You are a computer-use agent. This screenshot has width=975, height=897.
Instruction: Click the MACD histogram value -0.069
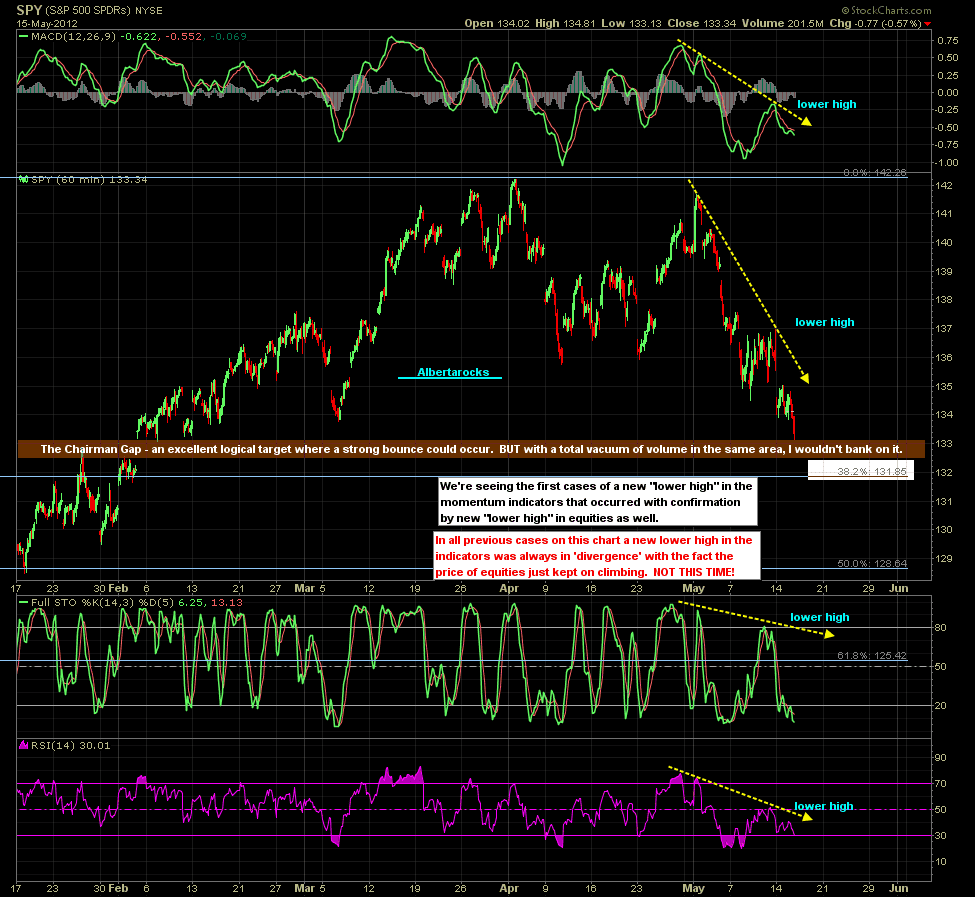tap(228, 37)
